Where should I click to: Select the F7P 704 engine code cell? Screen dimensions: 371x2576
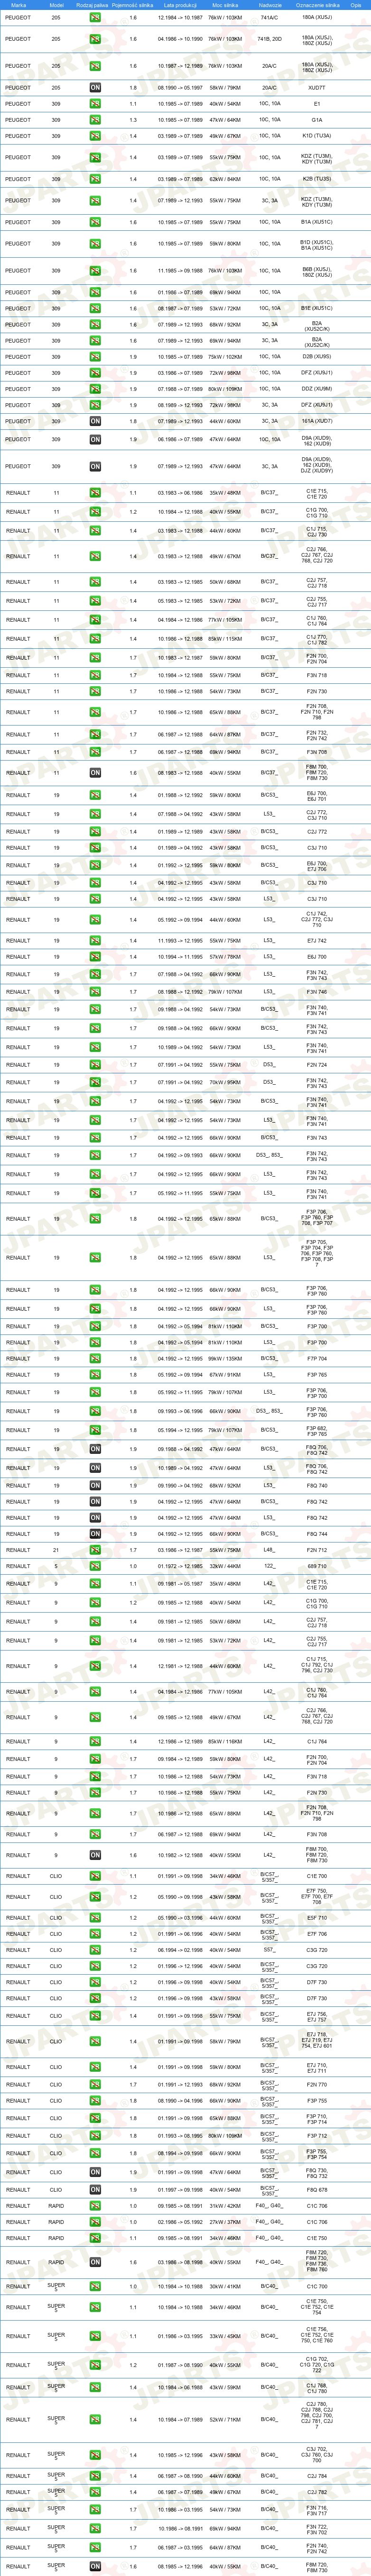pyautogui.click(x=318, y=1359)
